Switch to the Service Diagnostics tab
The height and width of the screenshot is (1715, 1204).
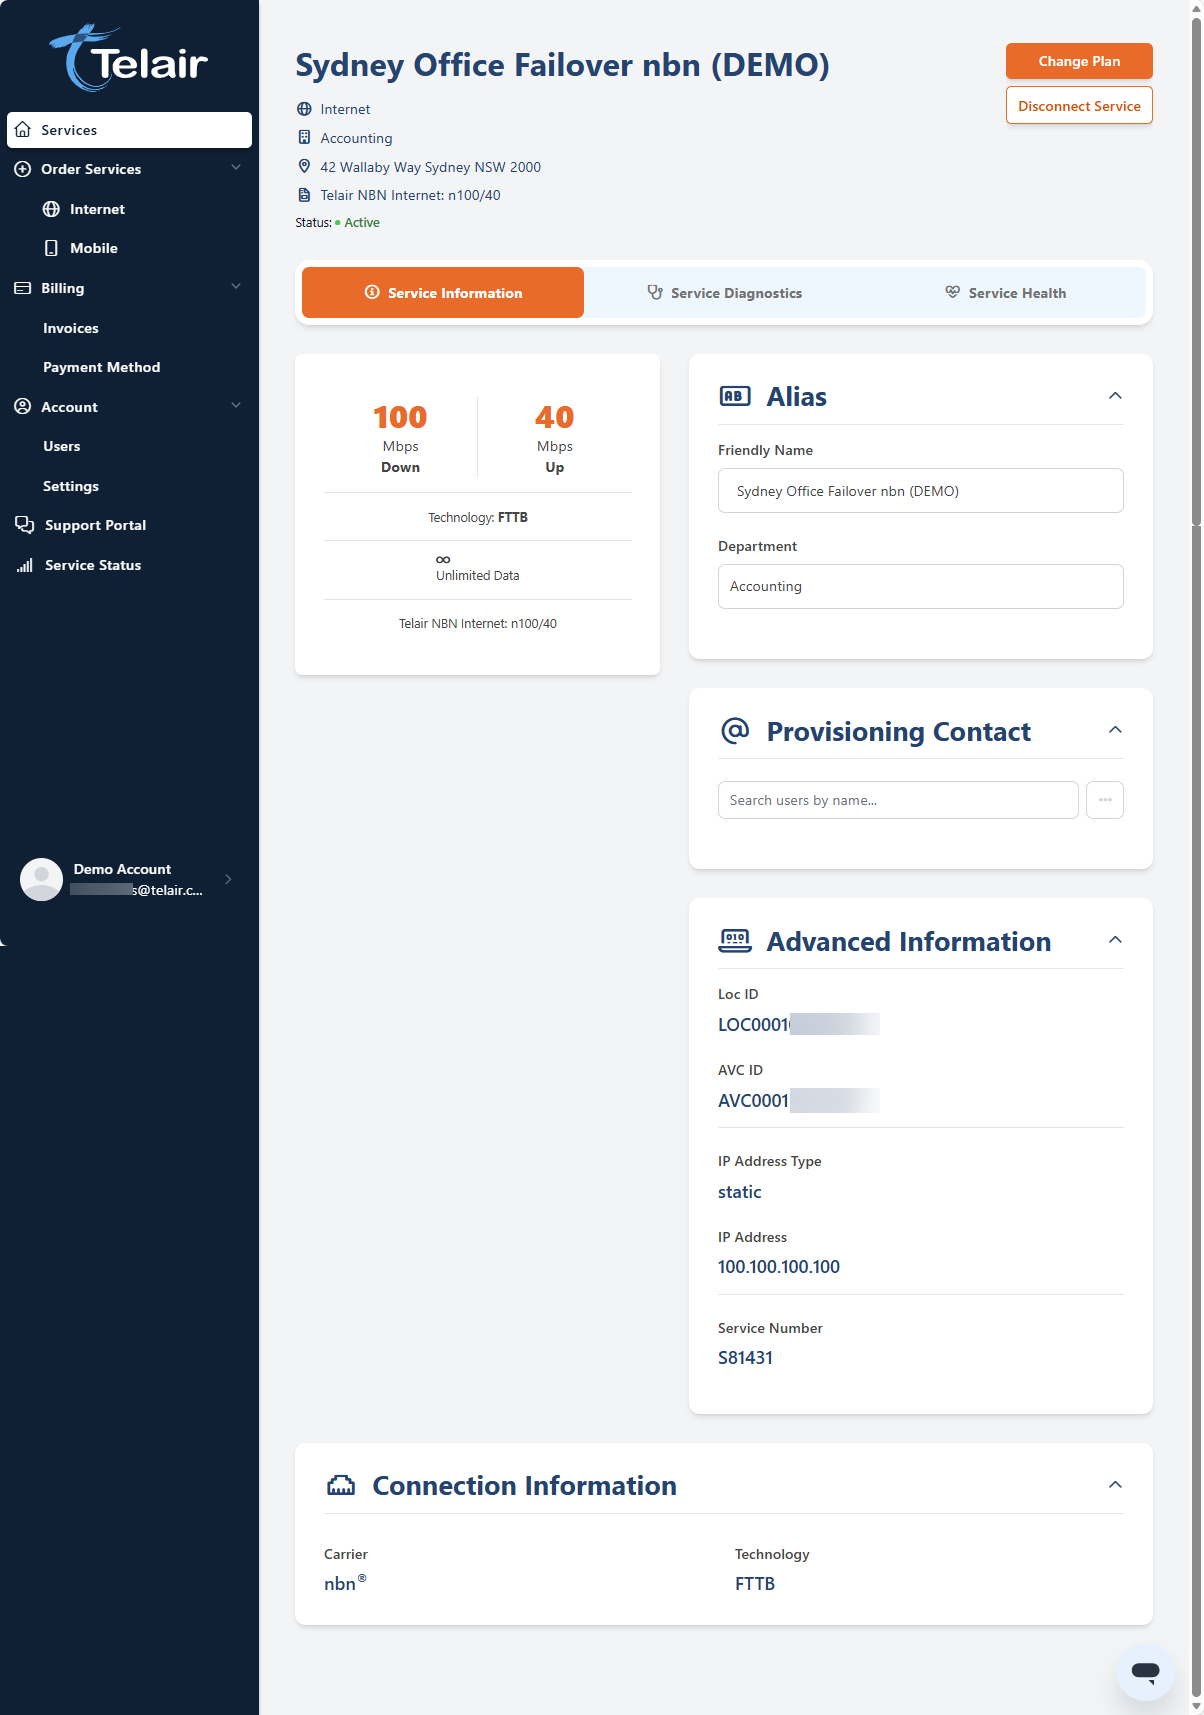pyautogui.click(x=725, y=293)
